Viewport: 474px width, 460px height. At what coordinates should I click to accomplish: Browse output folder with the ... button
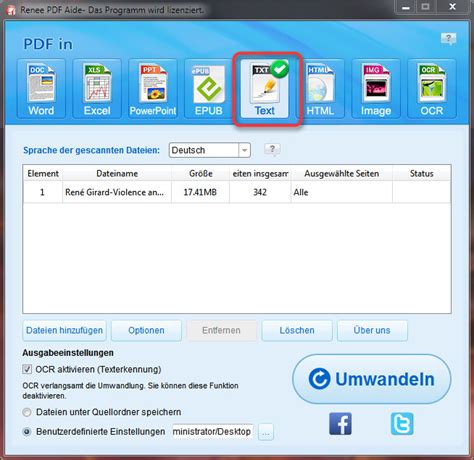point(266,432)
